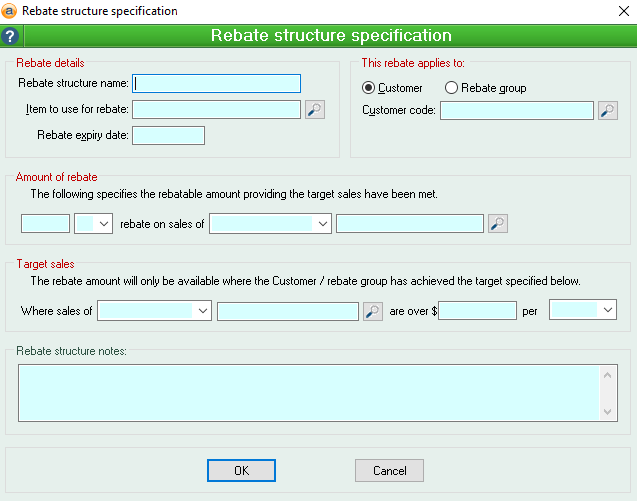Image resolution: width=637 pixels, height=501 pixels.
Task: Focus the Customer code input field
Action: 516,110
